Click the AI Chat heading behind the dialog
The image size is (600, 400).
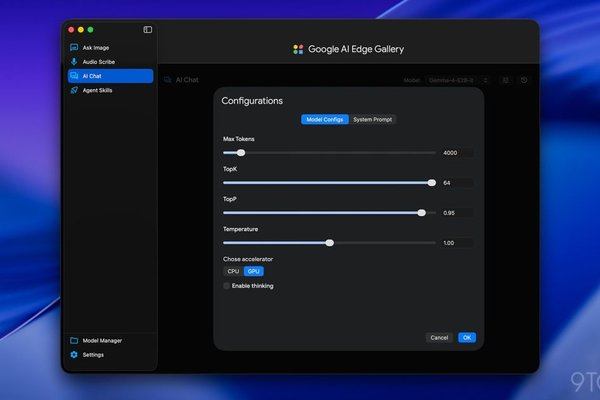(x=187, y=80)
